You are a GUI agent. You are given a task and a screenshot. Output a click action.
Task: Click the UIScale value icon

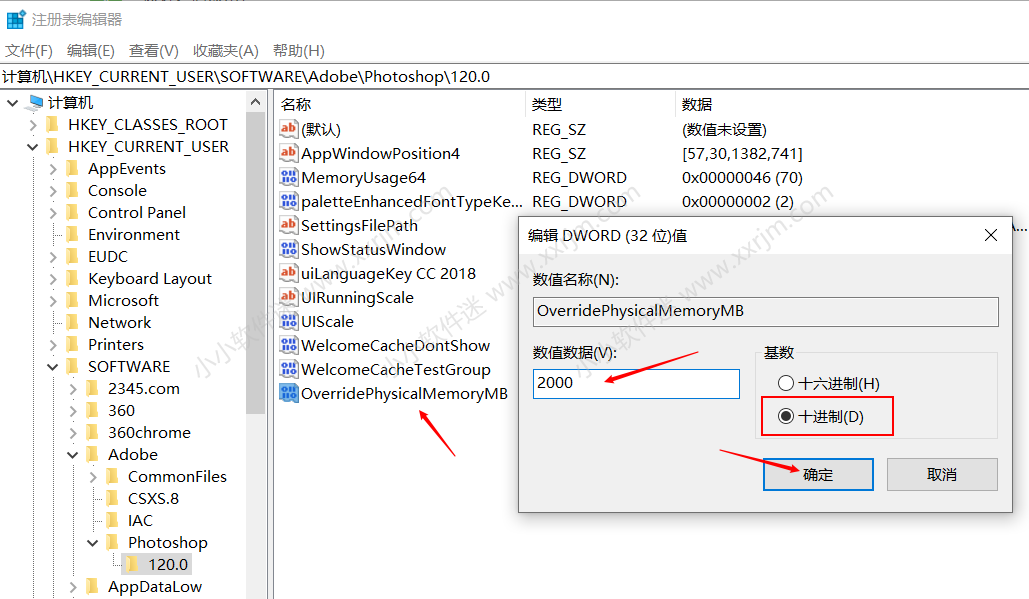coord(289,320)
